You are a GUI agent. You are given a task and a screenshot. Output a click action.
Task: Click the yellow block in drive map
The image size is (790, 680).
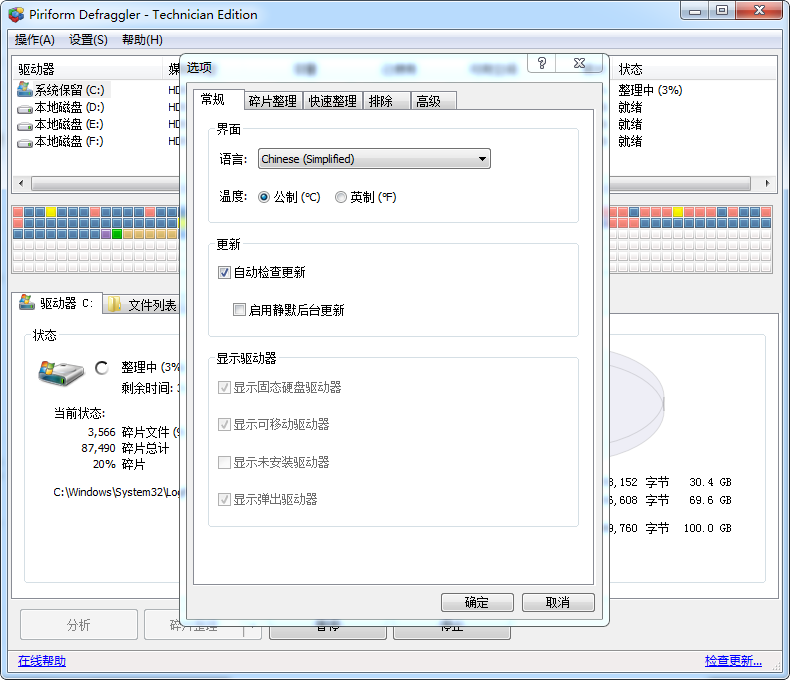coord(51,212)
